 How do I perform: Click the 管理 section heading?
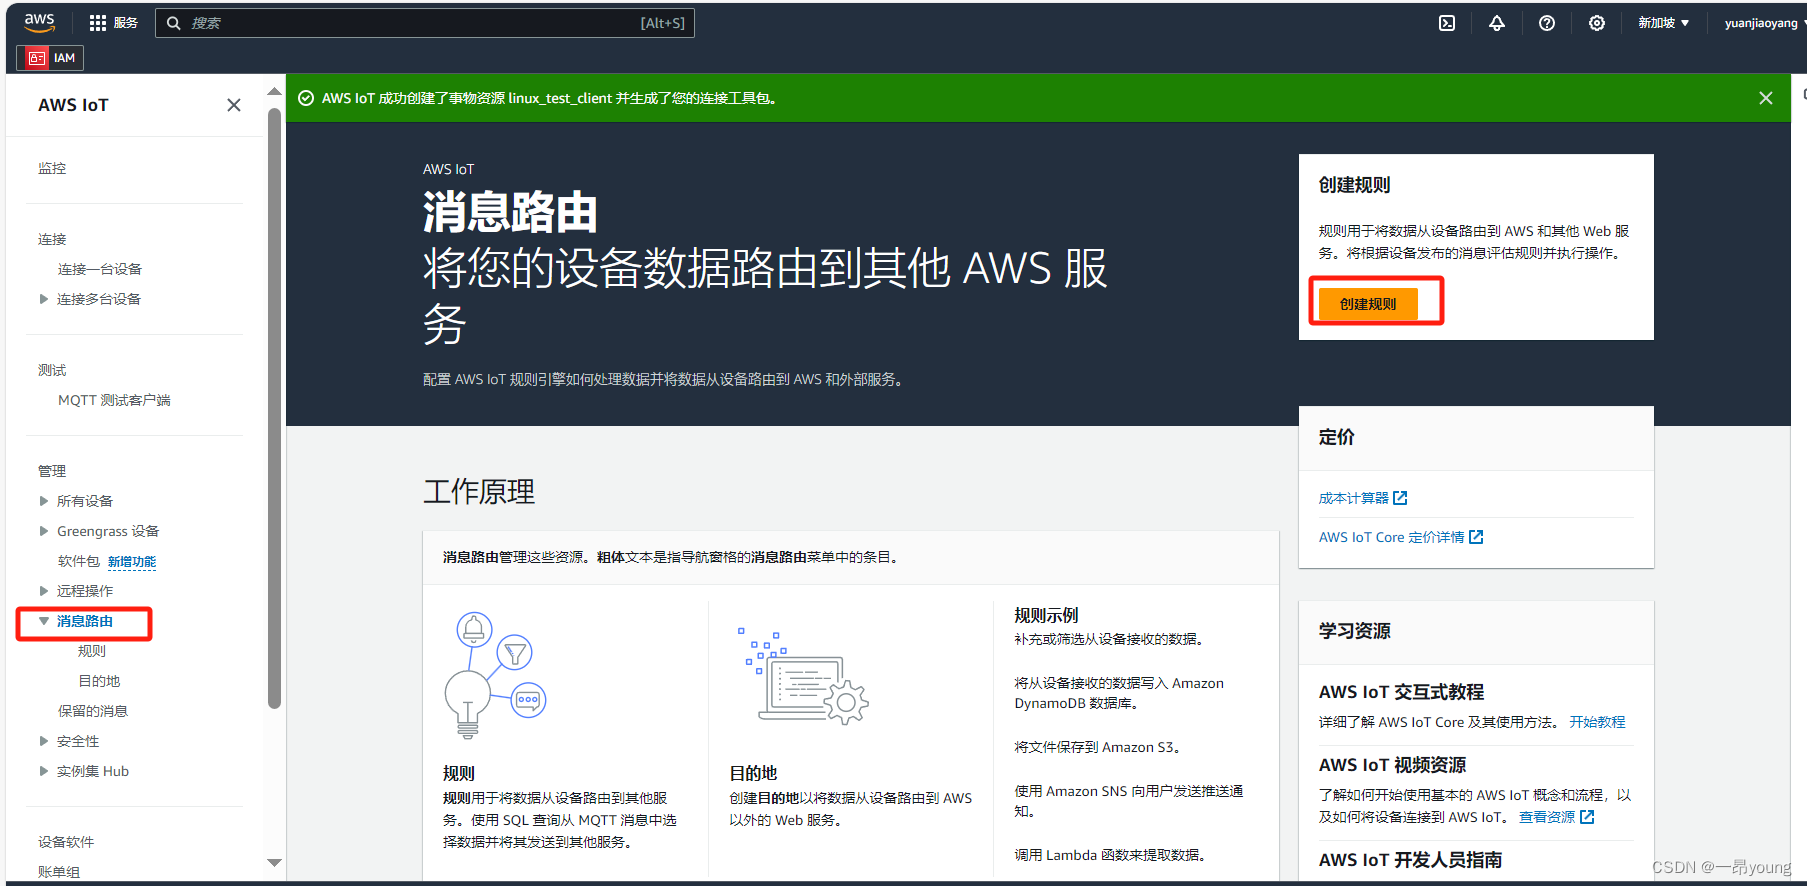pos(52,471)
